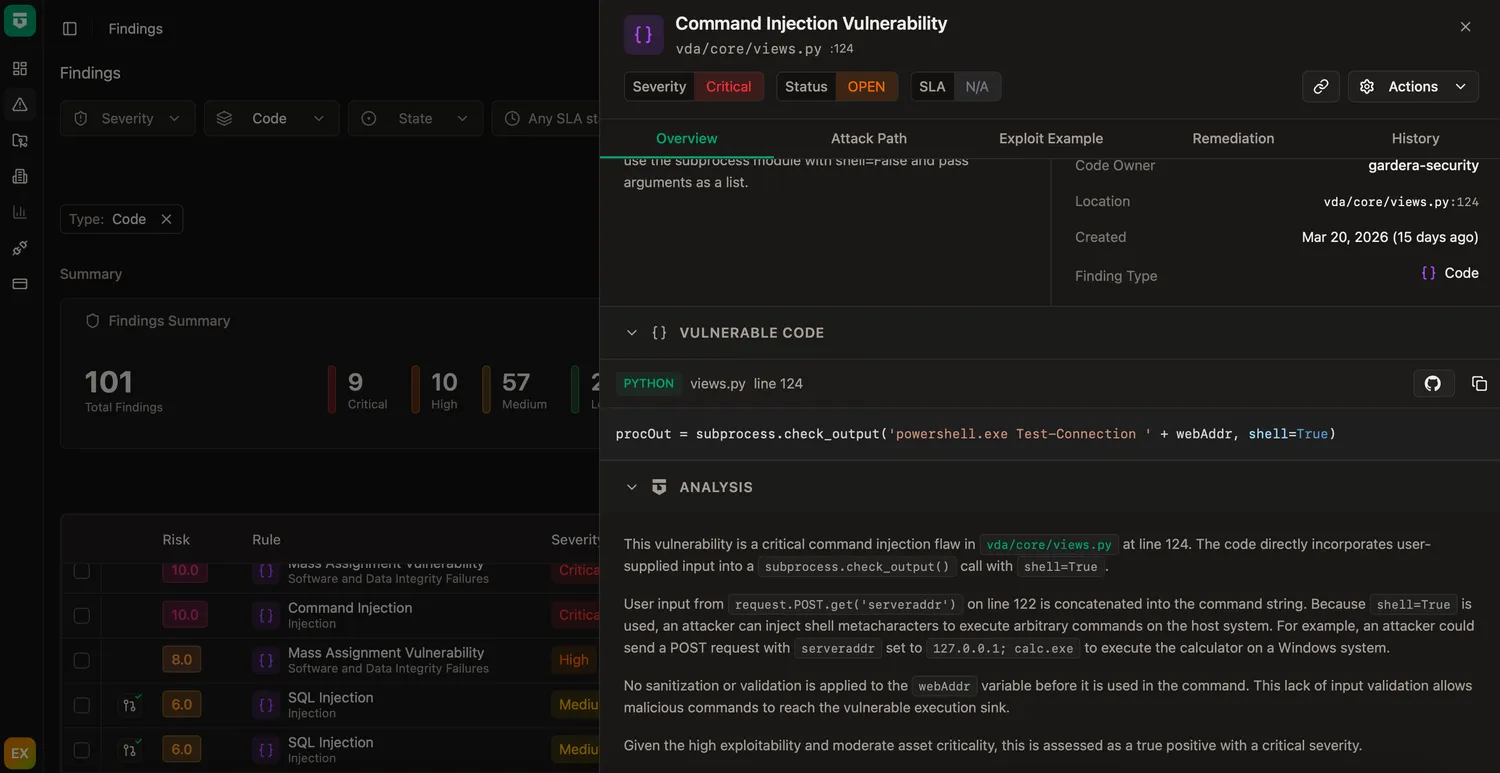Switch to the Attack Path tab
Screen dimensions: 1500x773
[x=869, y=139]
